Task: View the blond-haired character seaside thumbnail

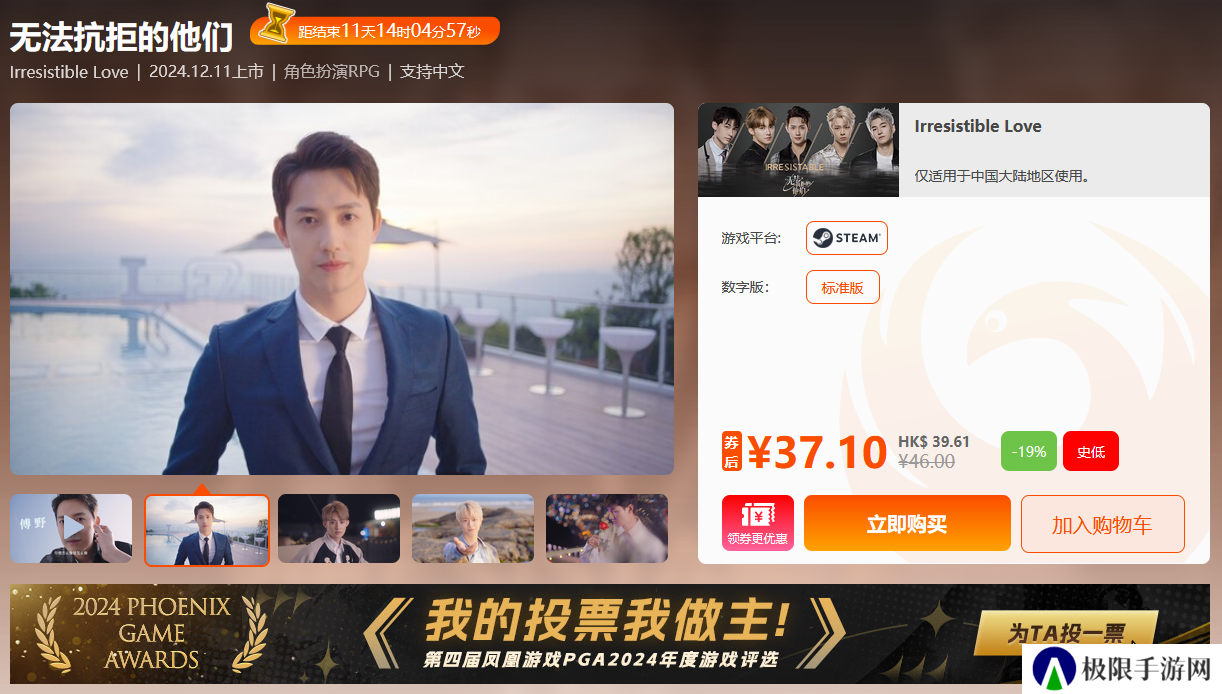Action: [x=473, y=528]
